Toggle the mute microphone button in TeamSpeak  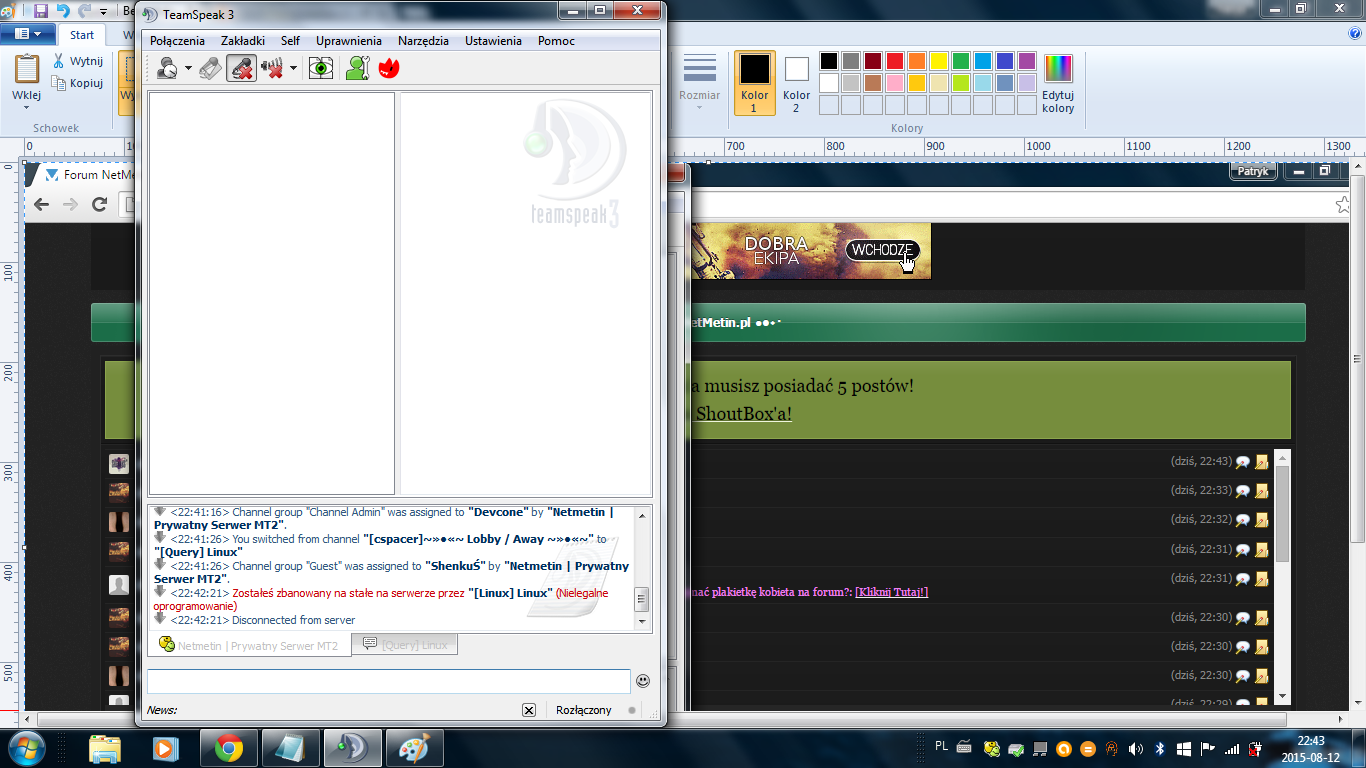click(241, 68)
